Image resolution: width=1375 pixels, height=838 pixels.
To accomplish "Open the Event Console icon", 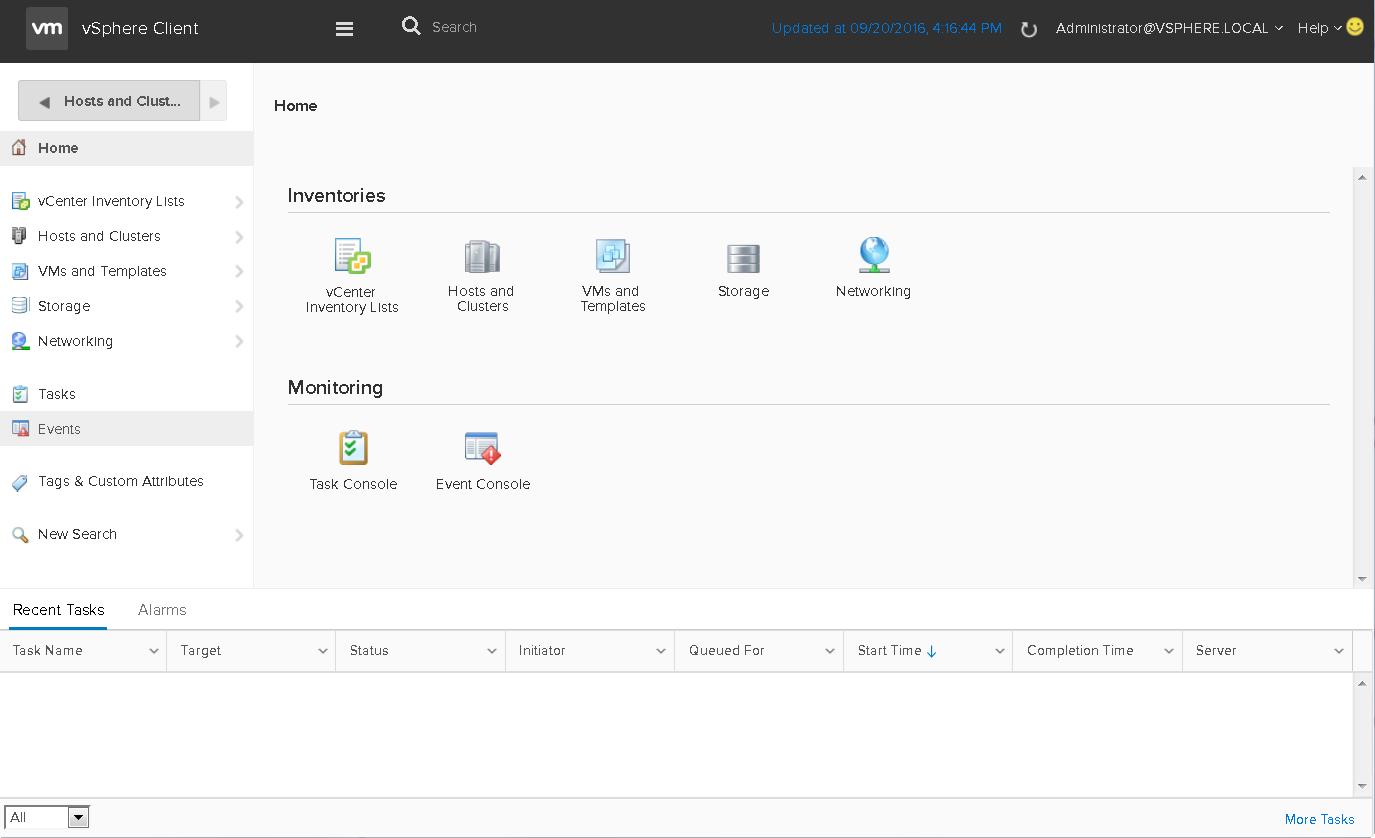I will 482,448.
